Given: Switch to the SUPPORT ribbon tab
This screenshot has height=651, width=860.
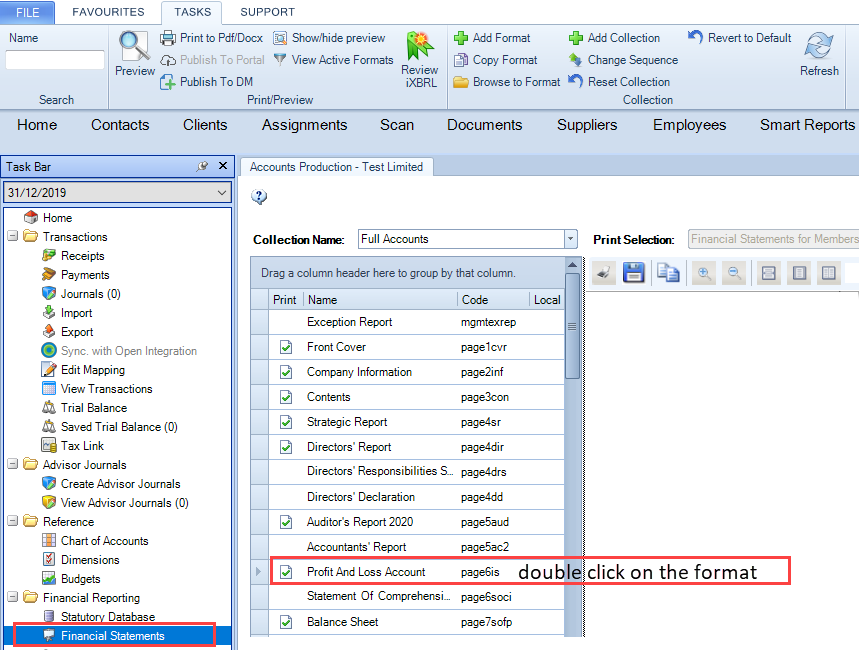Looking at the screenshot, I should (268, 12).
